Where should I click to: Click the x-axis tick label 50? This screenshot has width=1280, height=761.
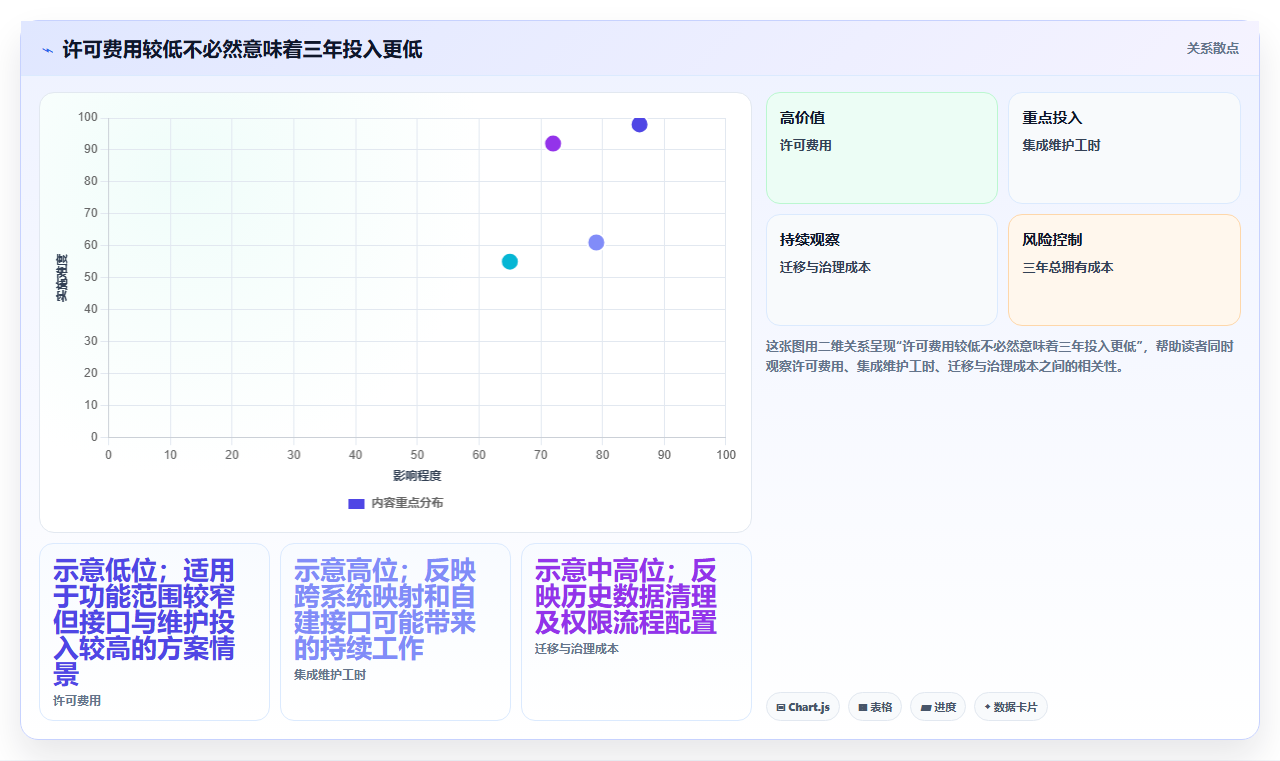[x=417, y=455]
